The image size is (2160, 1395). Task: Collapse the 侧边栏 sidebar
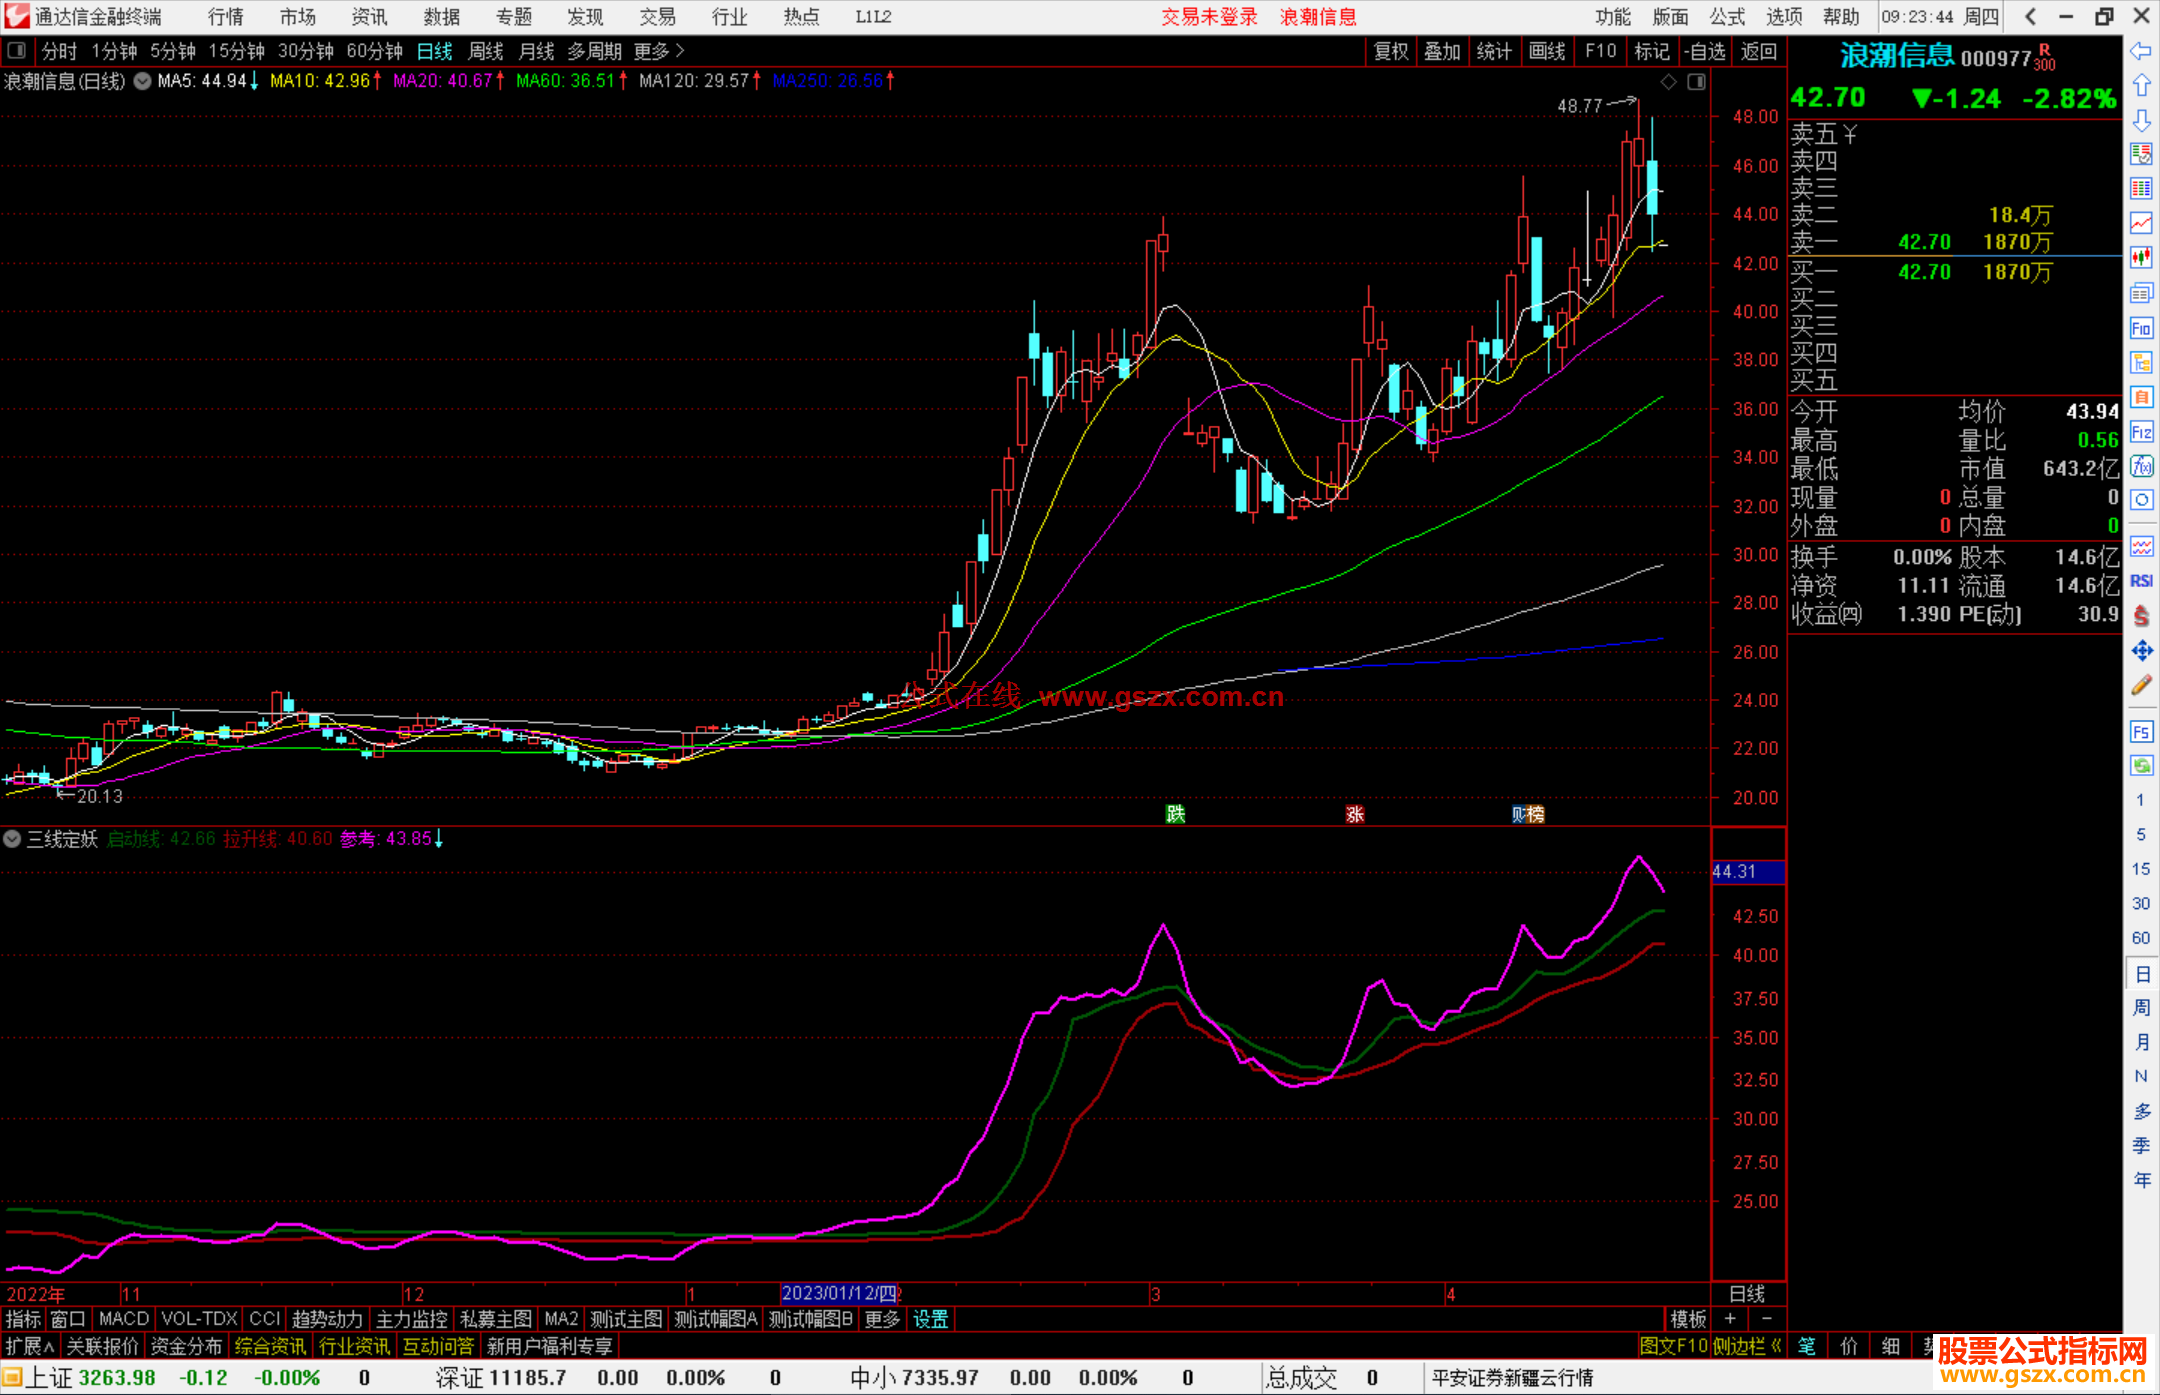pos(1747,1346)
